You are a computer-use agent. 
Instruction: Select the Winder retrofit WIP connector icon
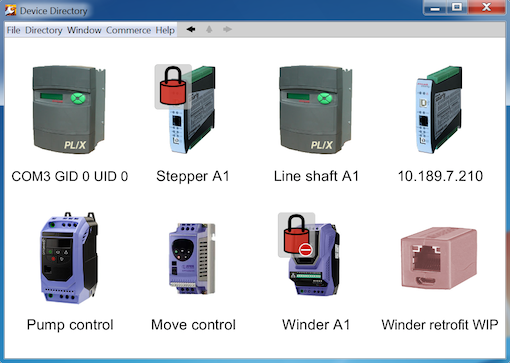439,258
